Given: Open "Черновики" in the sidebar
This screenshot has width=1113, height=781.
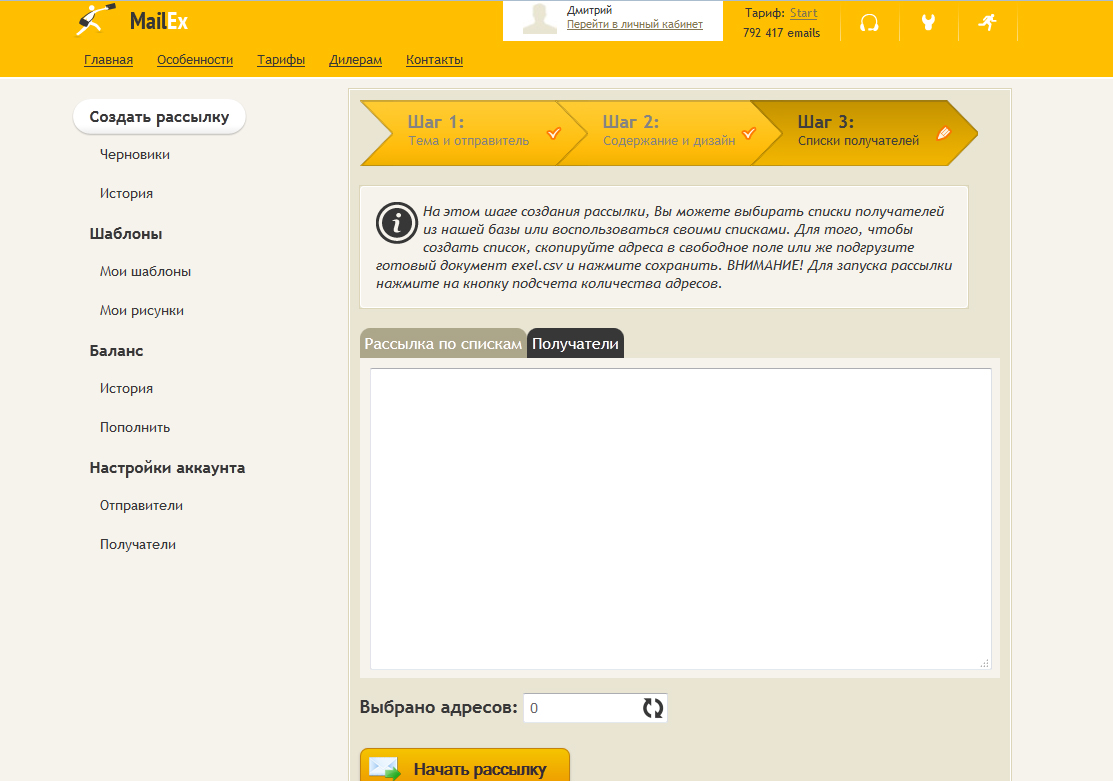Looking at the screenshot, I should coord(134,155).
